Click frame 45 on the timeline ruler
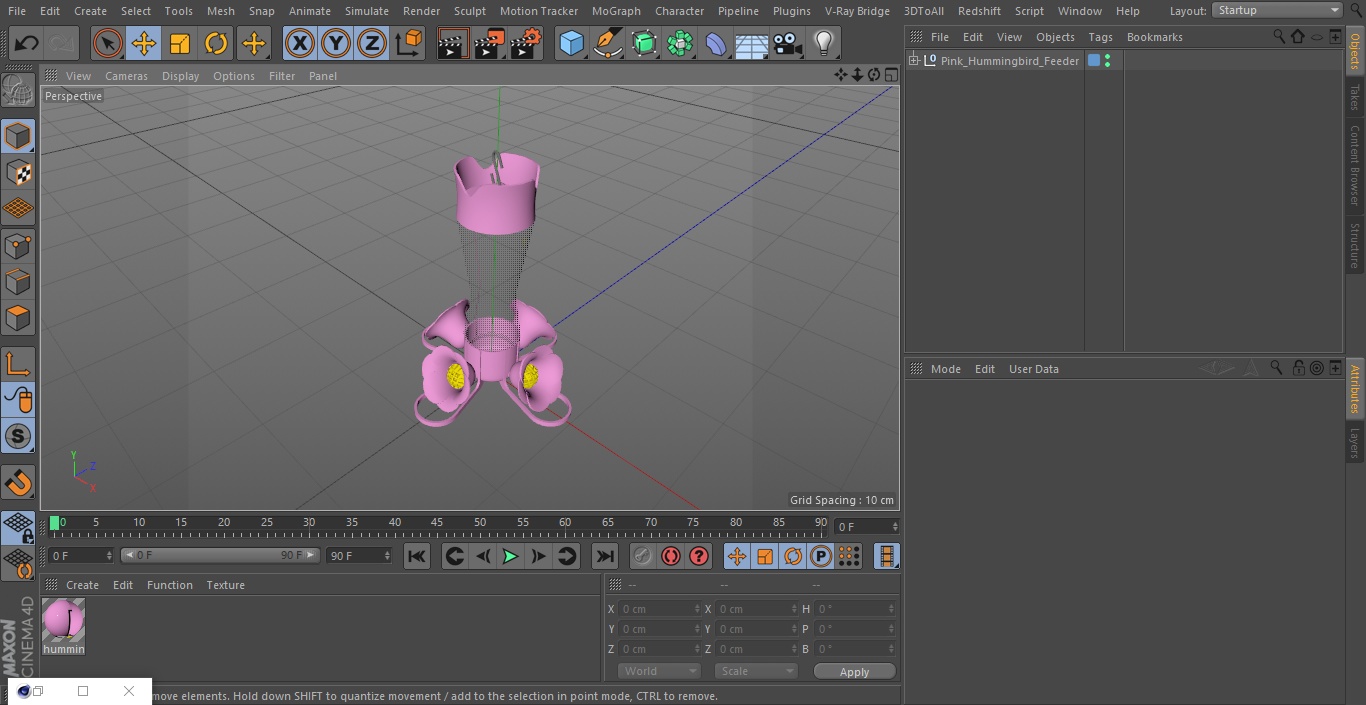 click(437, 523)
